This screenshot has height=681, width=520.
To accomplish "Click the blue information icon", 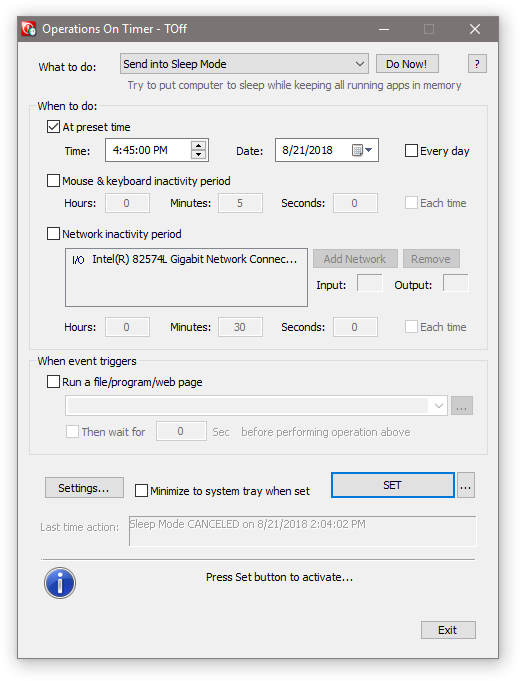I will pos(60,583).
